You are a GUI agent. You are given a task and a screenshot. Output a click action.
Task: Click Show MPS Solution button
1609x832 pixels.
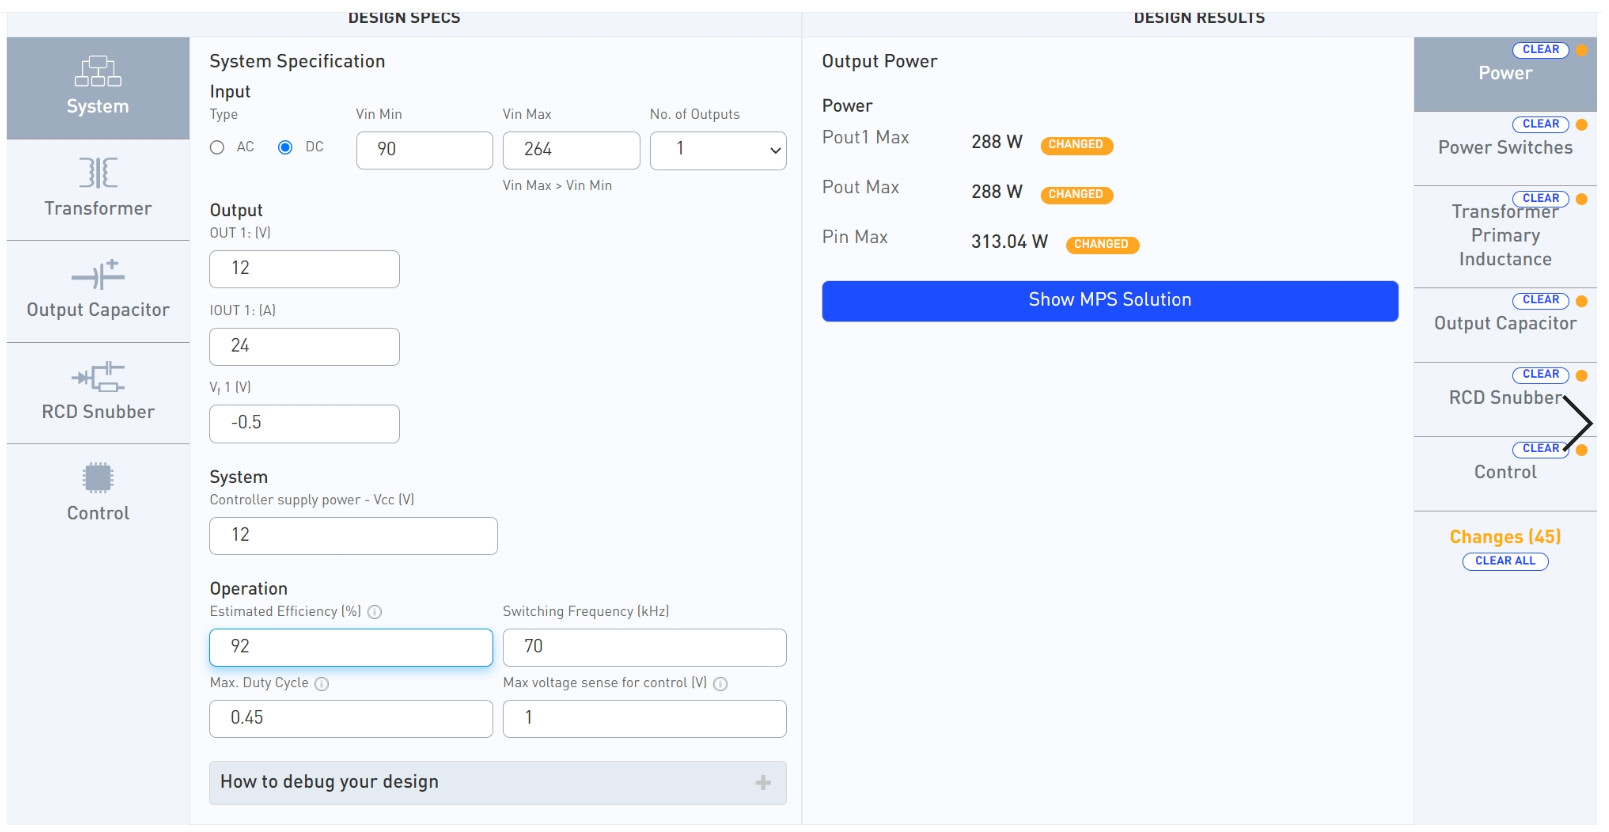click(1110, 301)
